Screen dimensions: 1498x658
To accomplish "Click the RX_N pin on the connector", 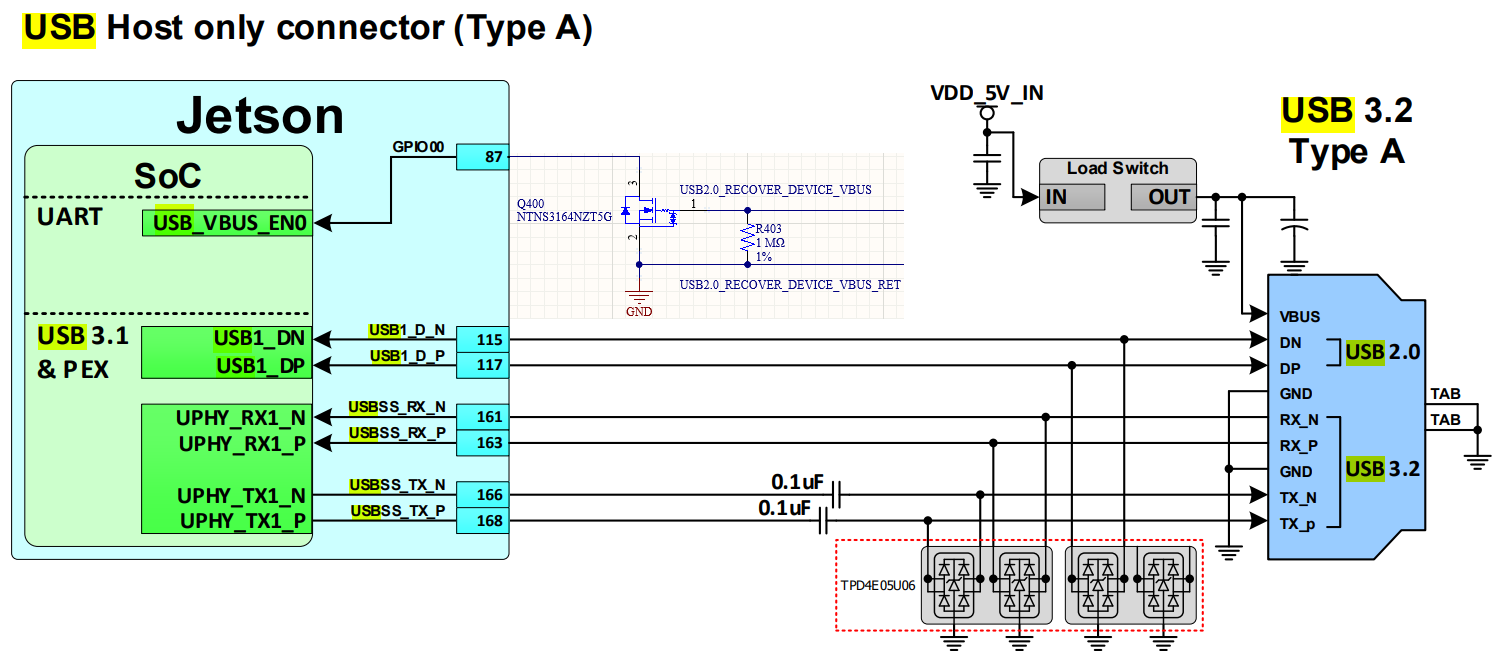I will (1299, 419).
